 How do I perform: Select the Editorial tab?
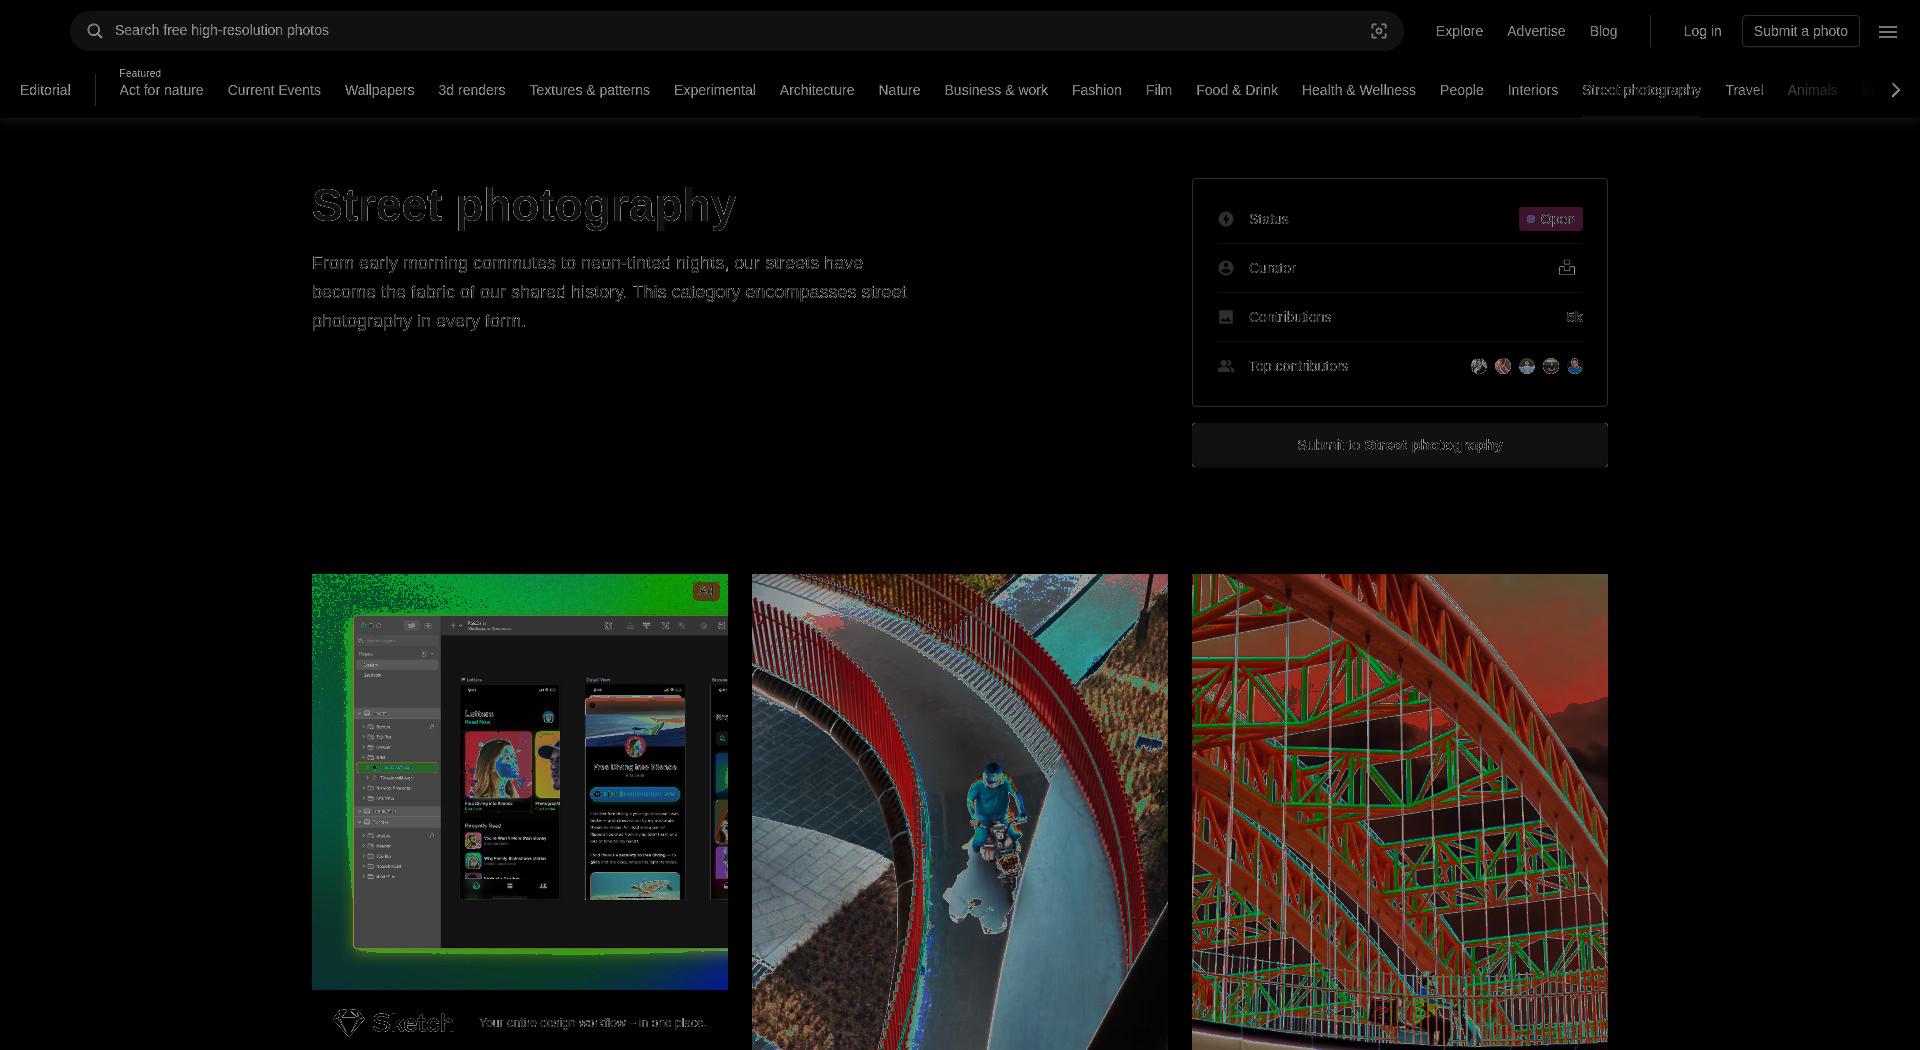(45, 90)
